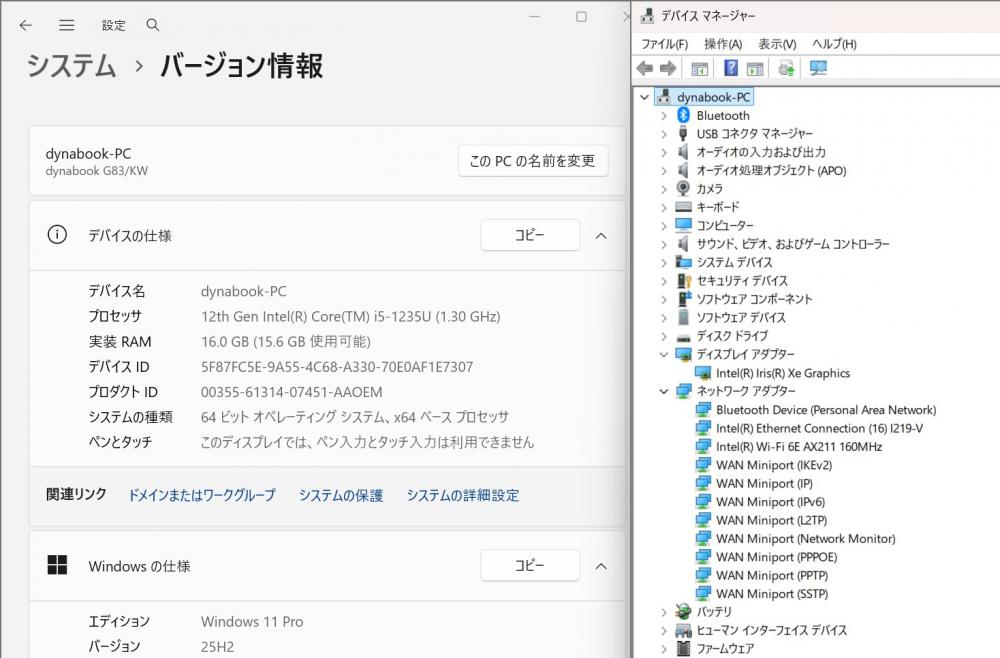1000x658 pixels.
Task: Click the キーボード keyboard icon
Action: 683,207
